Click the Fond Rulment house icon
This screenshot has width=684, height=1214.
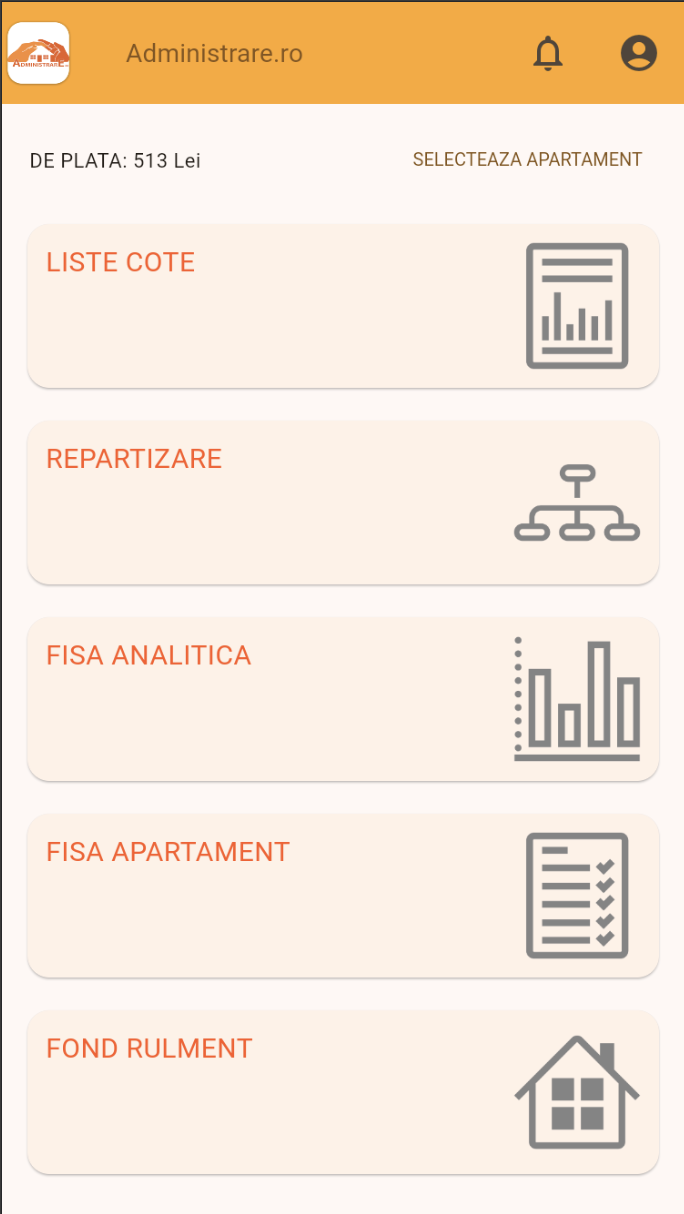point(577,1092)
